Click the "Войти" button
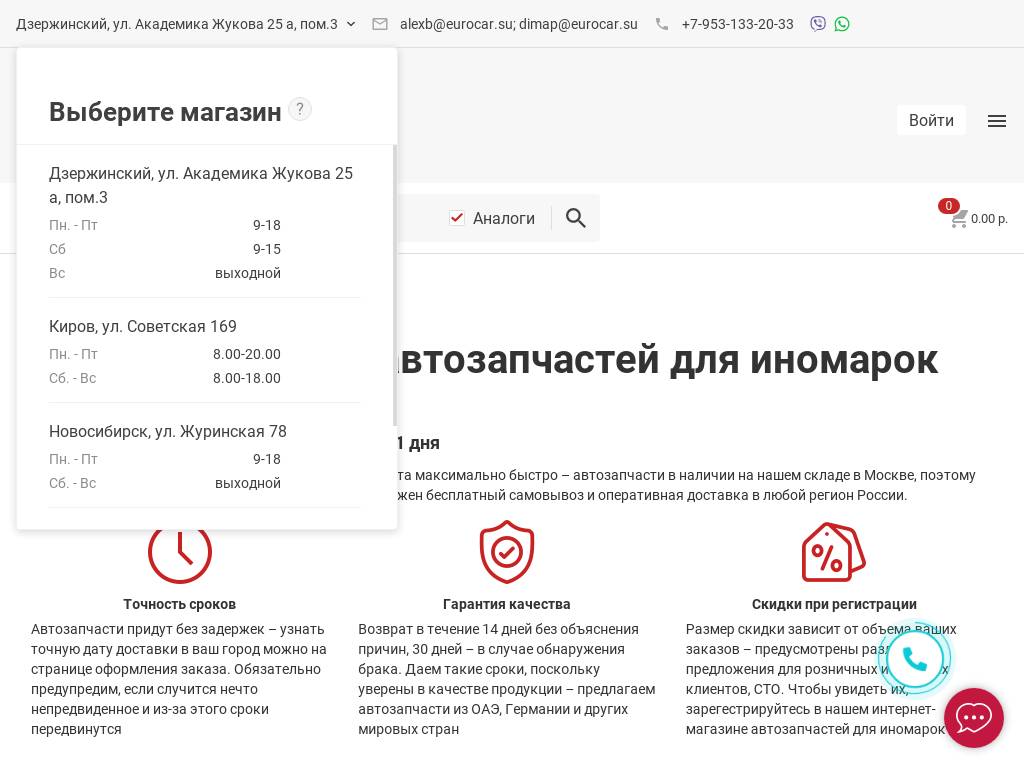 pyautogui.click(x=931, y=120)
